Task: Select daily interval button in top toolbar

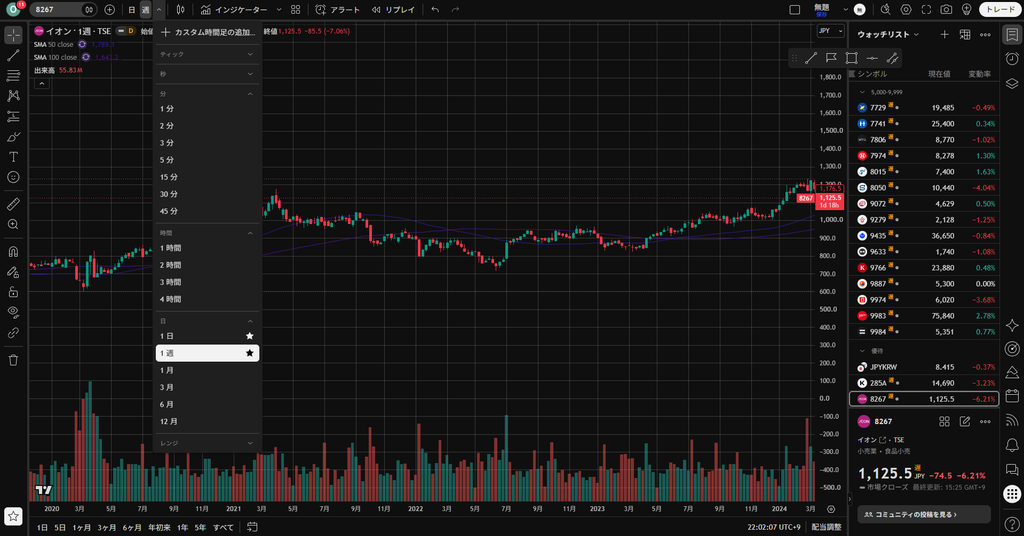Action: (131, 10)
